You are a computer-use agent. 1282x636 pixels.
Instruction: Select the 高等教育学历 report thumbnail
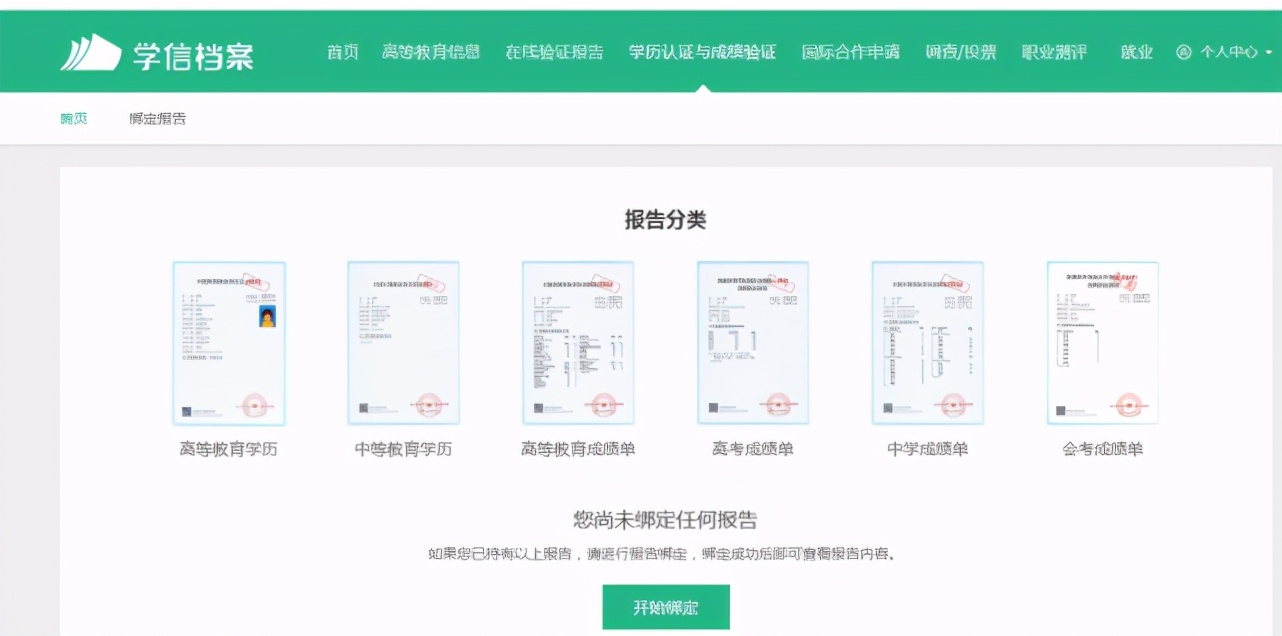point(229,344)
